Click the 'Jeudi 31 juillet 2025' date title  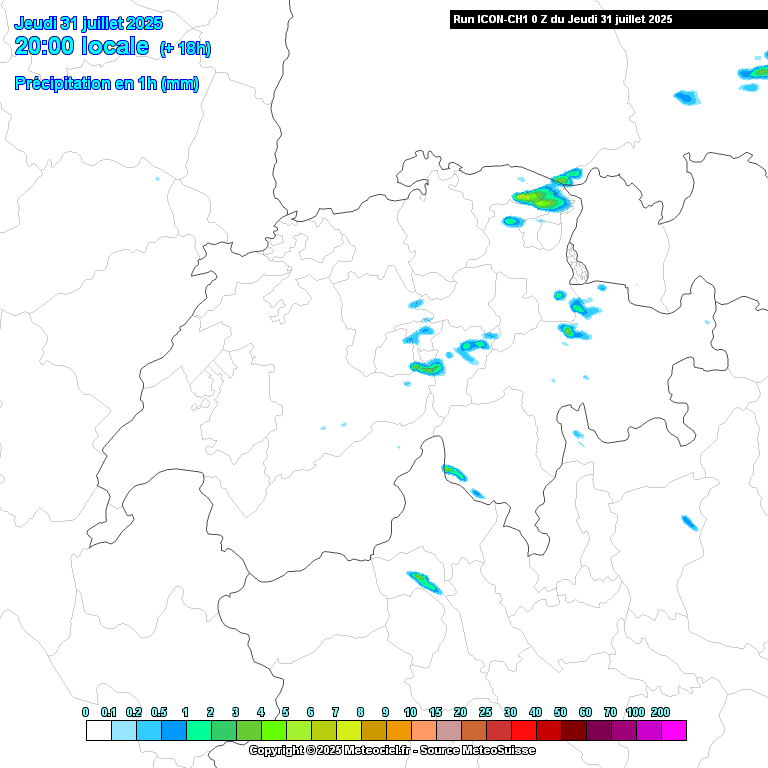tap(89, 23)
